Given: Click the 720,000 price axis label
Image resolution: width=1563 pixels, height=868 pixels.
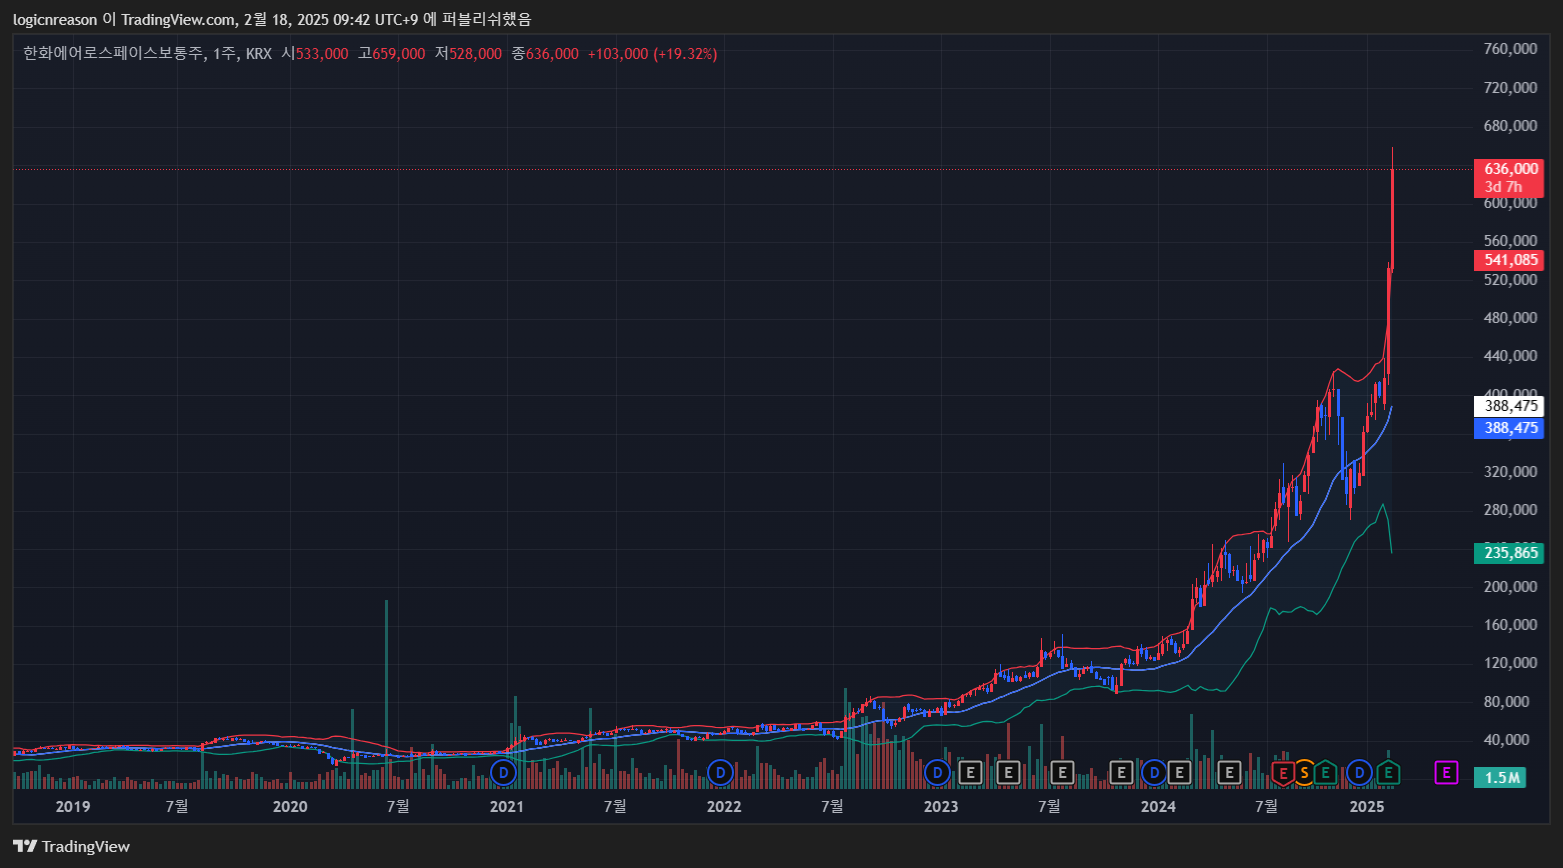Looking at the screenshot, I should tap(1510, 88).
